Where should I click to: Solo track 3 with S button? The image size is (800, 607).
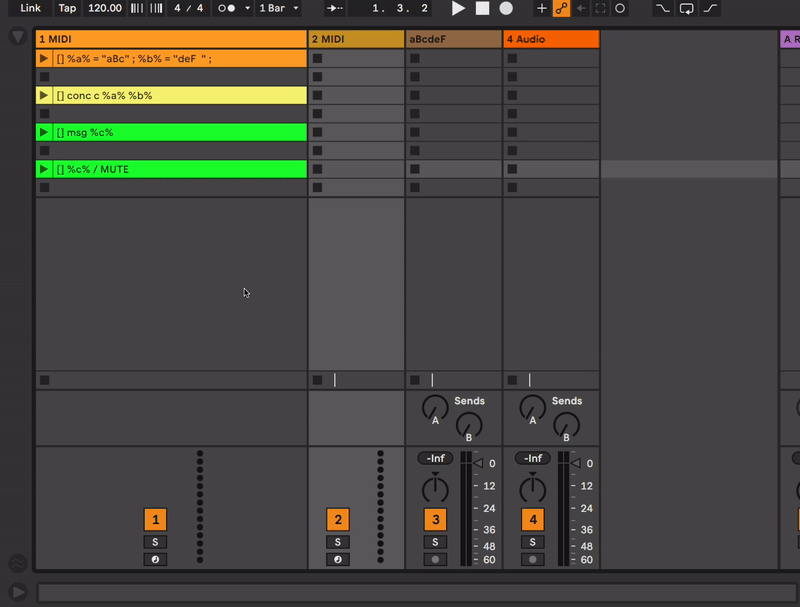435,542
